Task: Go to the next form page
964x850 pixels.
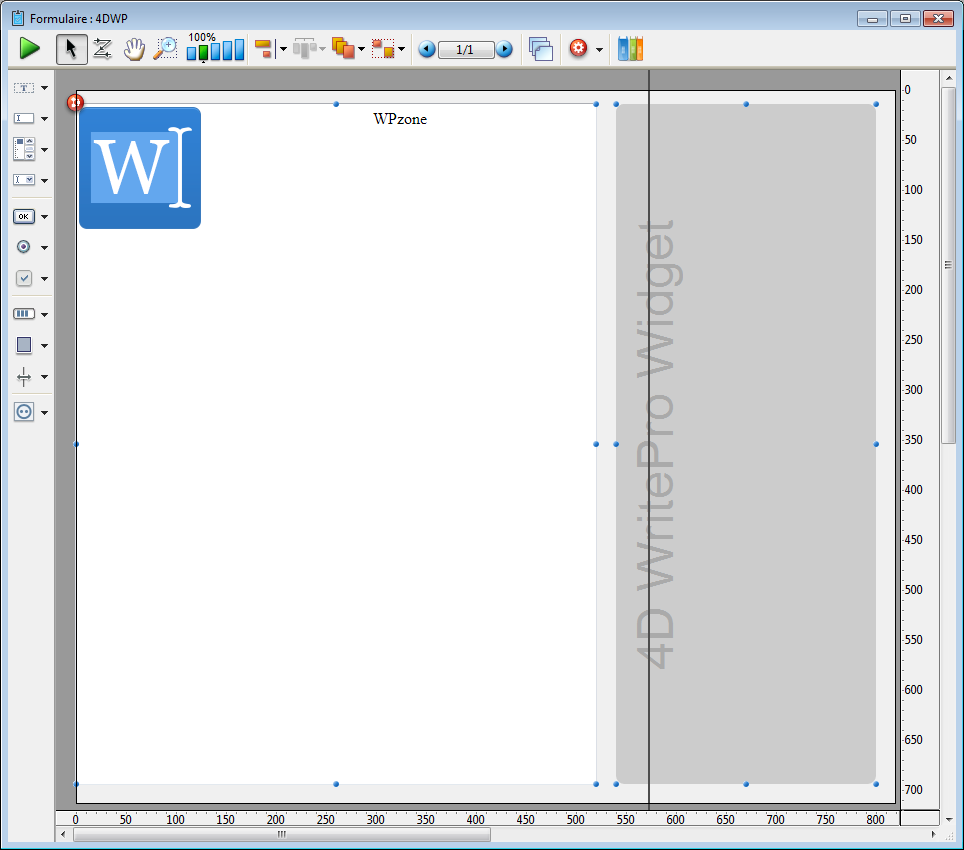Action: pos(504,49)
